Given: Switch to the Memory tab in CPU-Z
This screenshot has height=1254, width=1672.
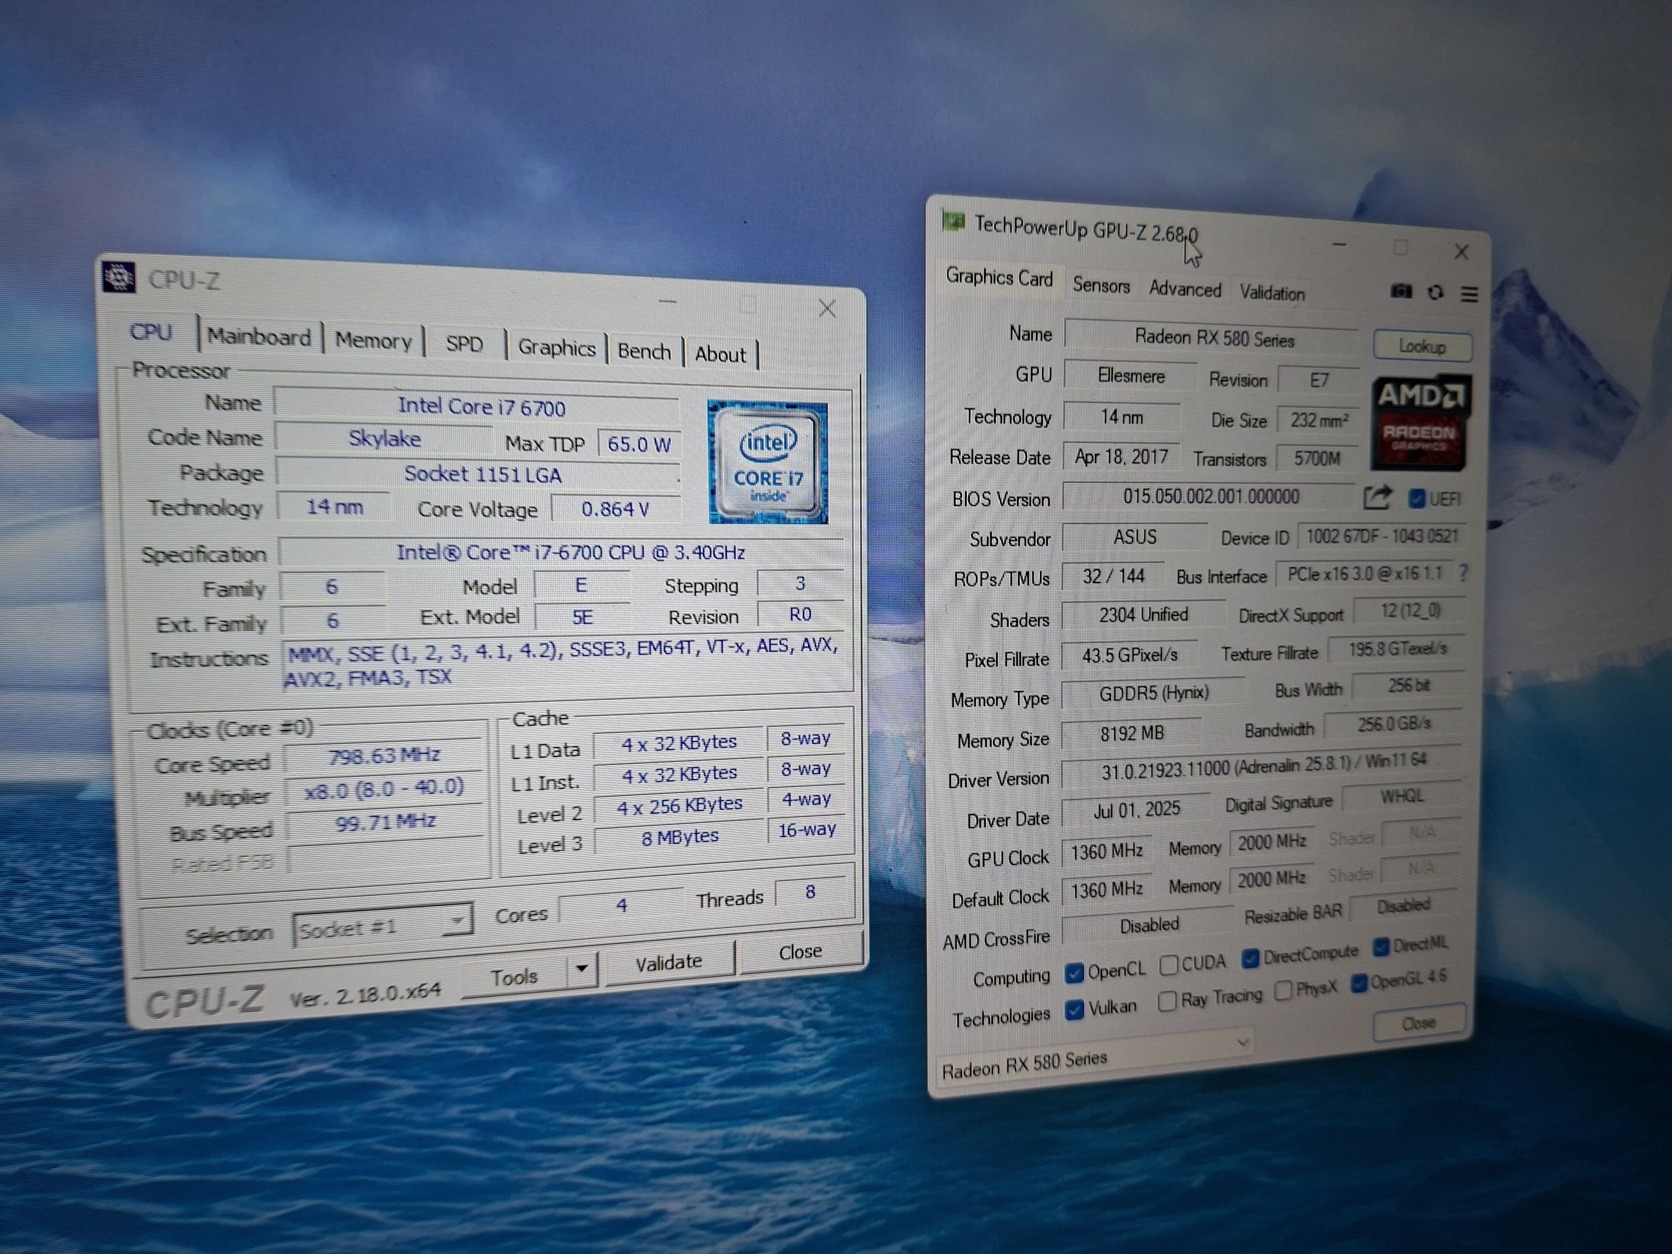Looking at the screenshot, I should coord(373,340).
